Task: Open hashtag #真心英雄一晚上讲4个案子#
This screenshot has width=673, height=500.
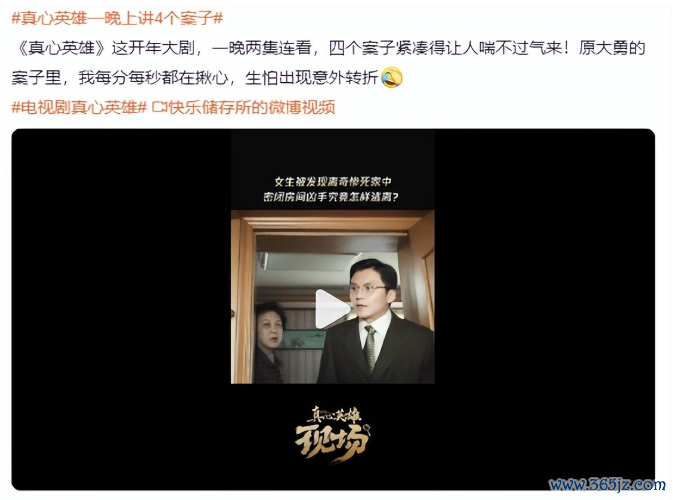Action: pos(117,18)
